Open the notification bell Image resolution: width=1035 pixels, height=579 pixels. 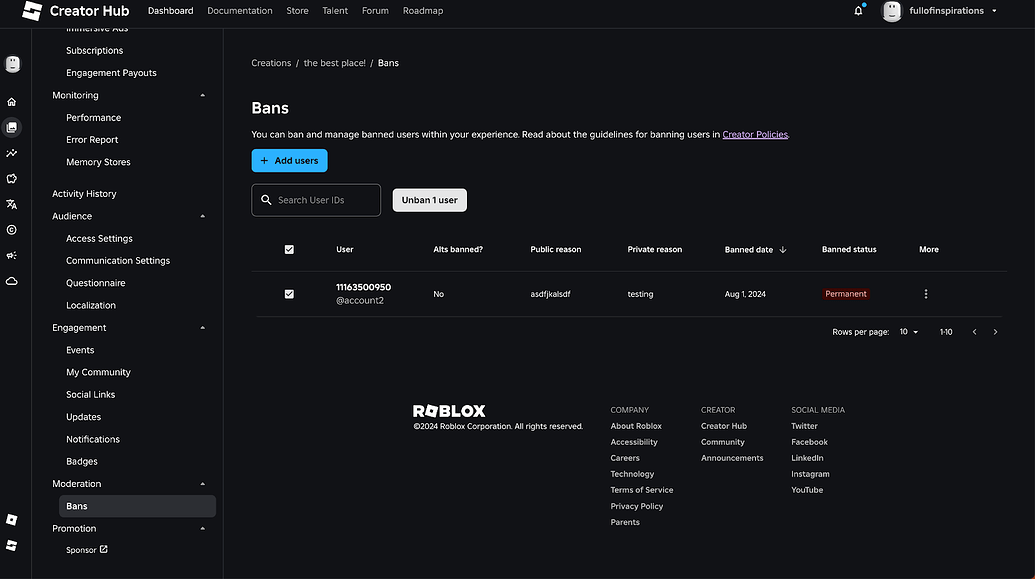857,10
